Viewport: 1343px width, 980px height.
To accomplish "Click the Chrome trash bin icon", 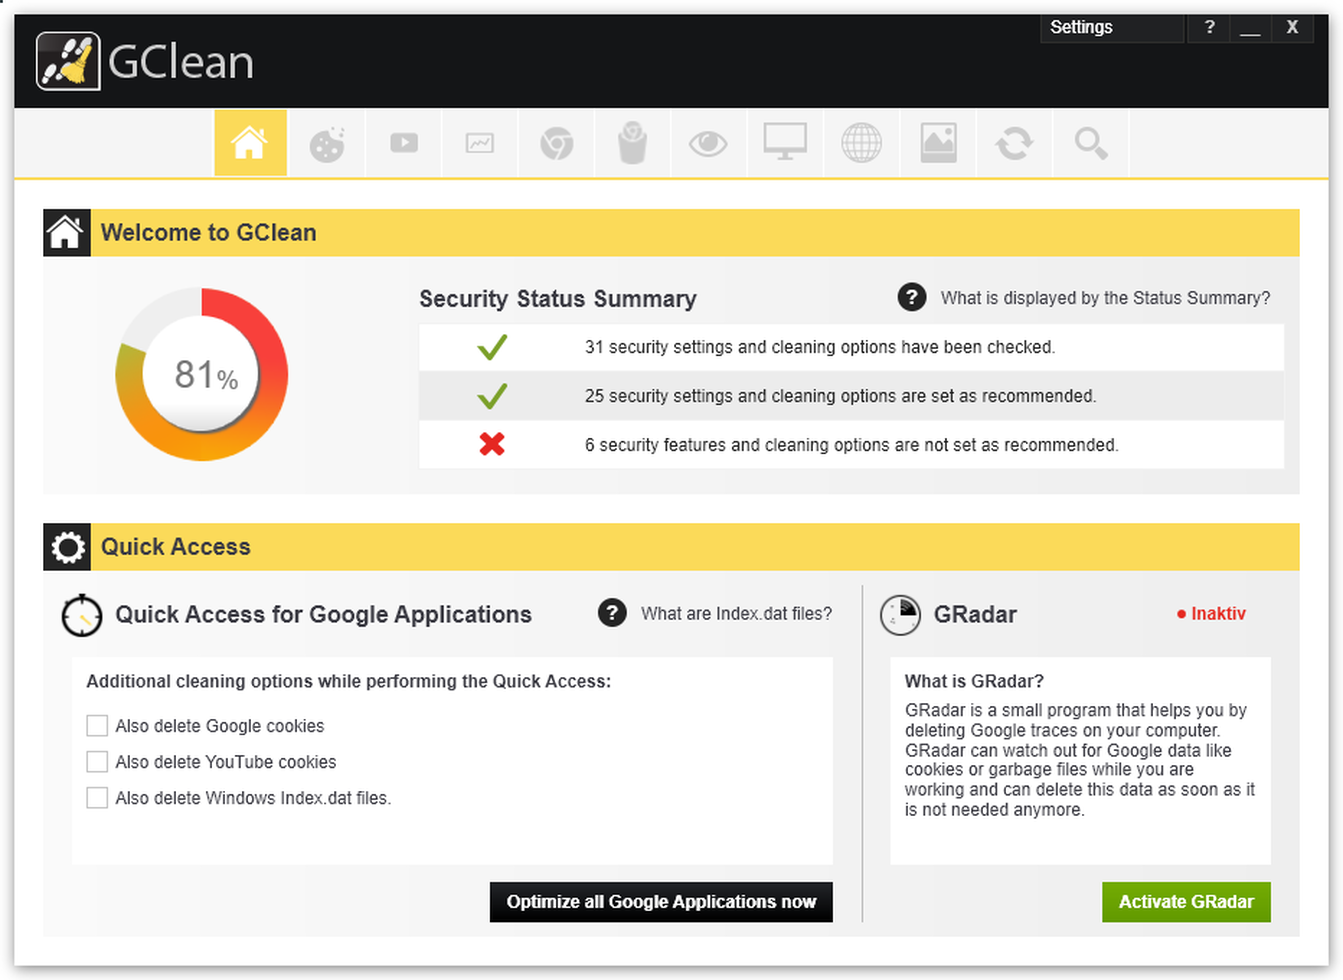I will click(632, 144).
